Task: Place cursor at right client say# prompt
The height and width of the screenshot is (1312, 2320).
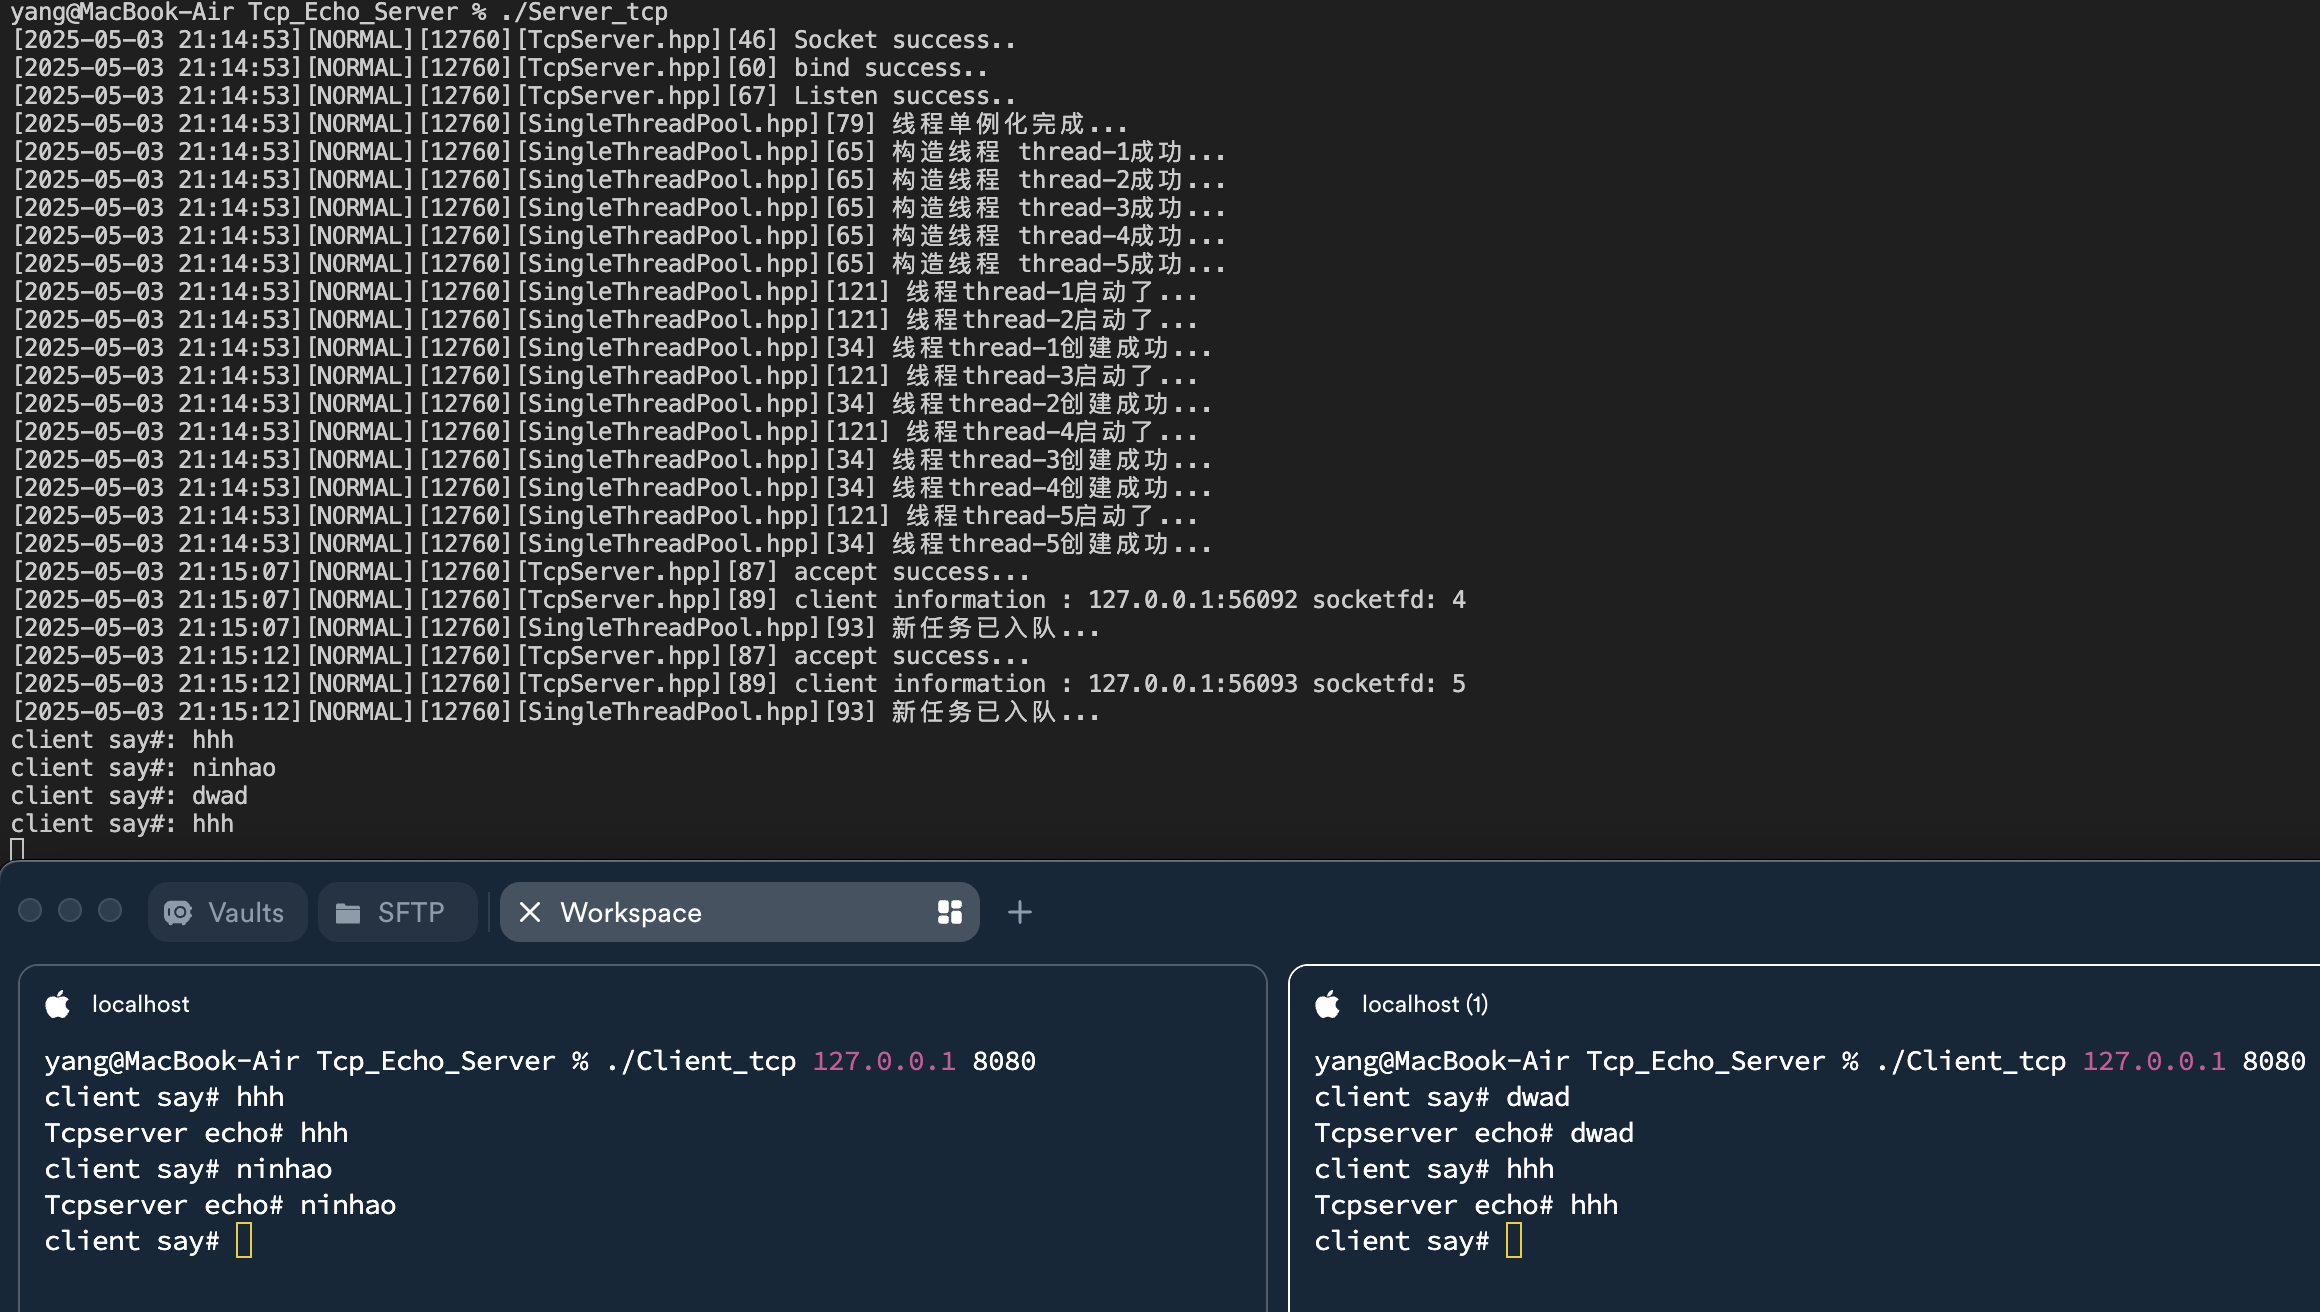Action: 1513,1241
